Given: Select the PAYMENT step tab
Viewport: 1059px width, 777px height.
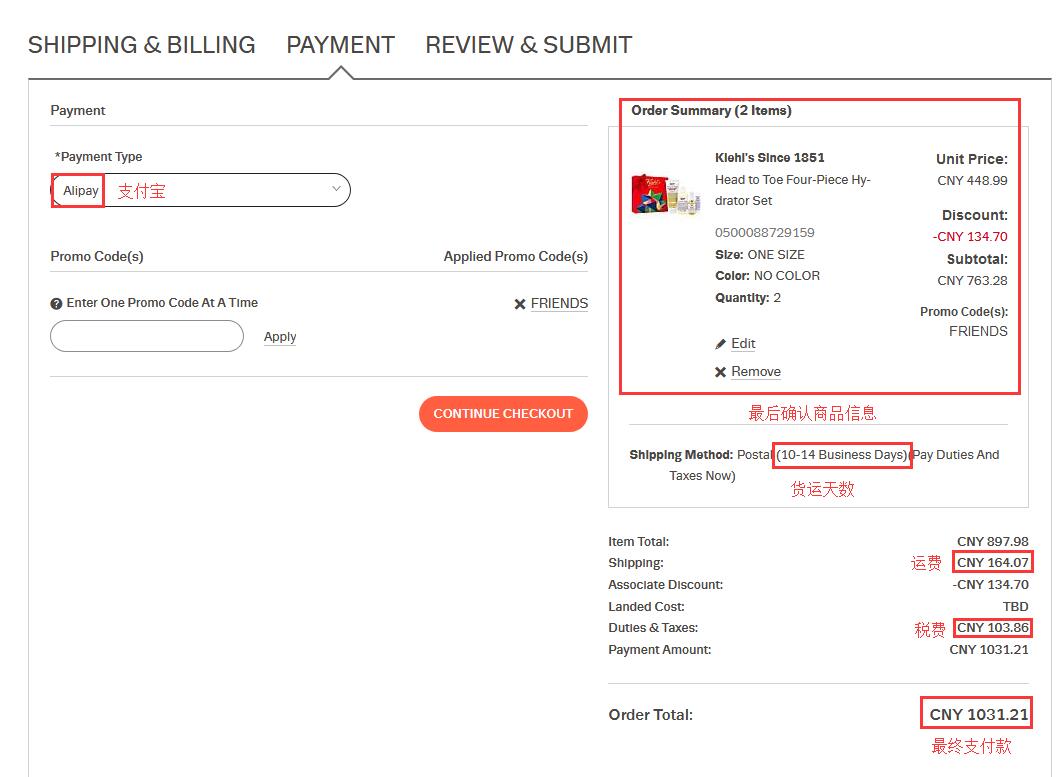Looking at the screenshot, I should click(340, 45).
